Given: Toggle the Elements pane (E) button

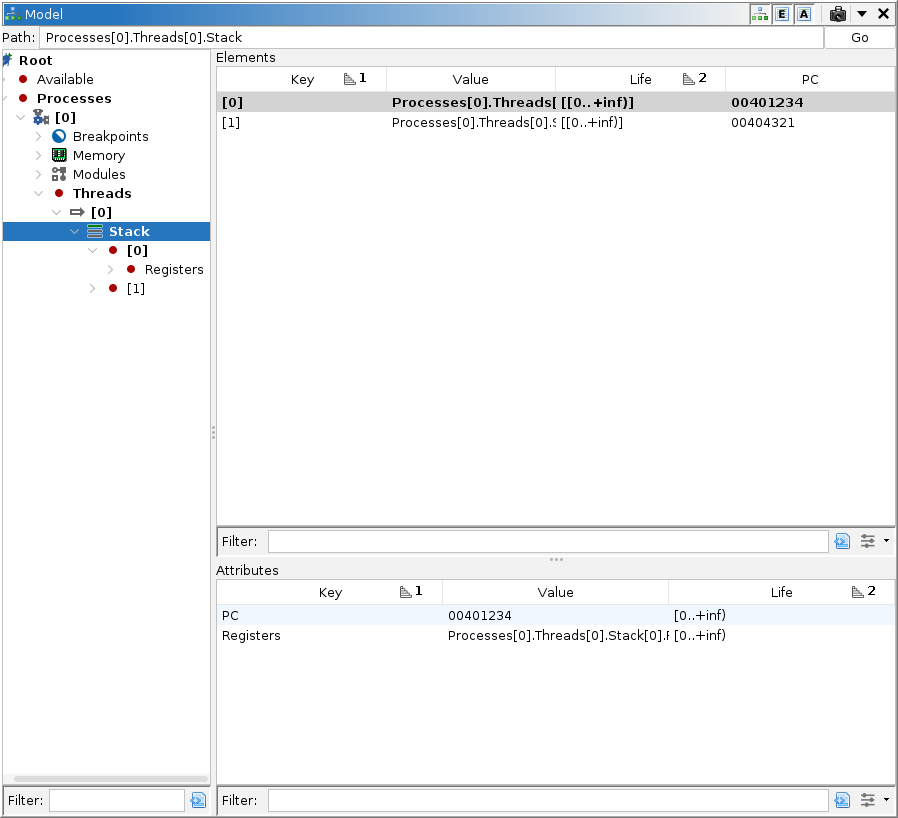Looking at the screenshot, I should tap(782, 14).
